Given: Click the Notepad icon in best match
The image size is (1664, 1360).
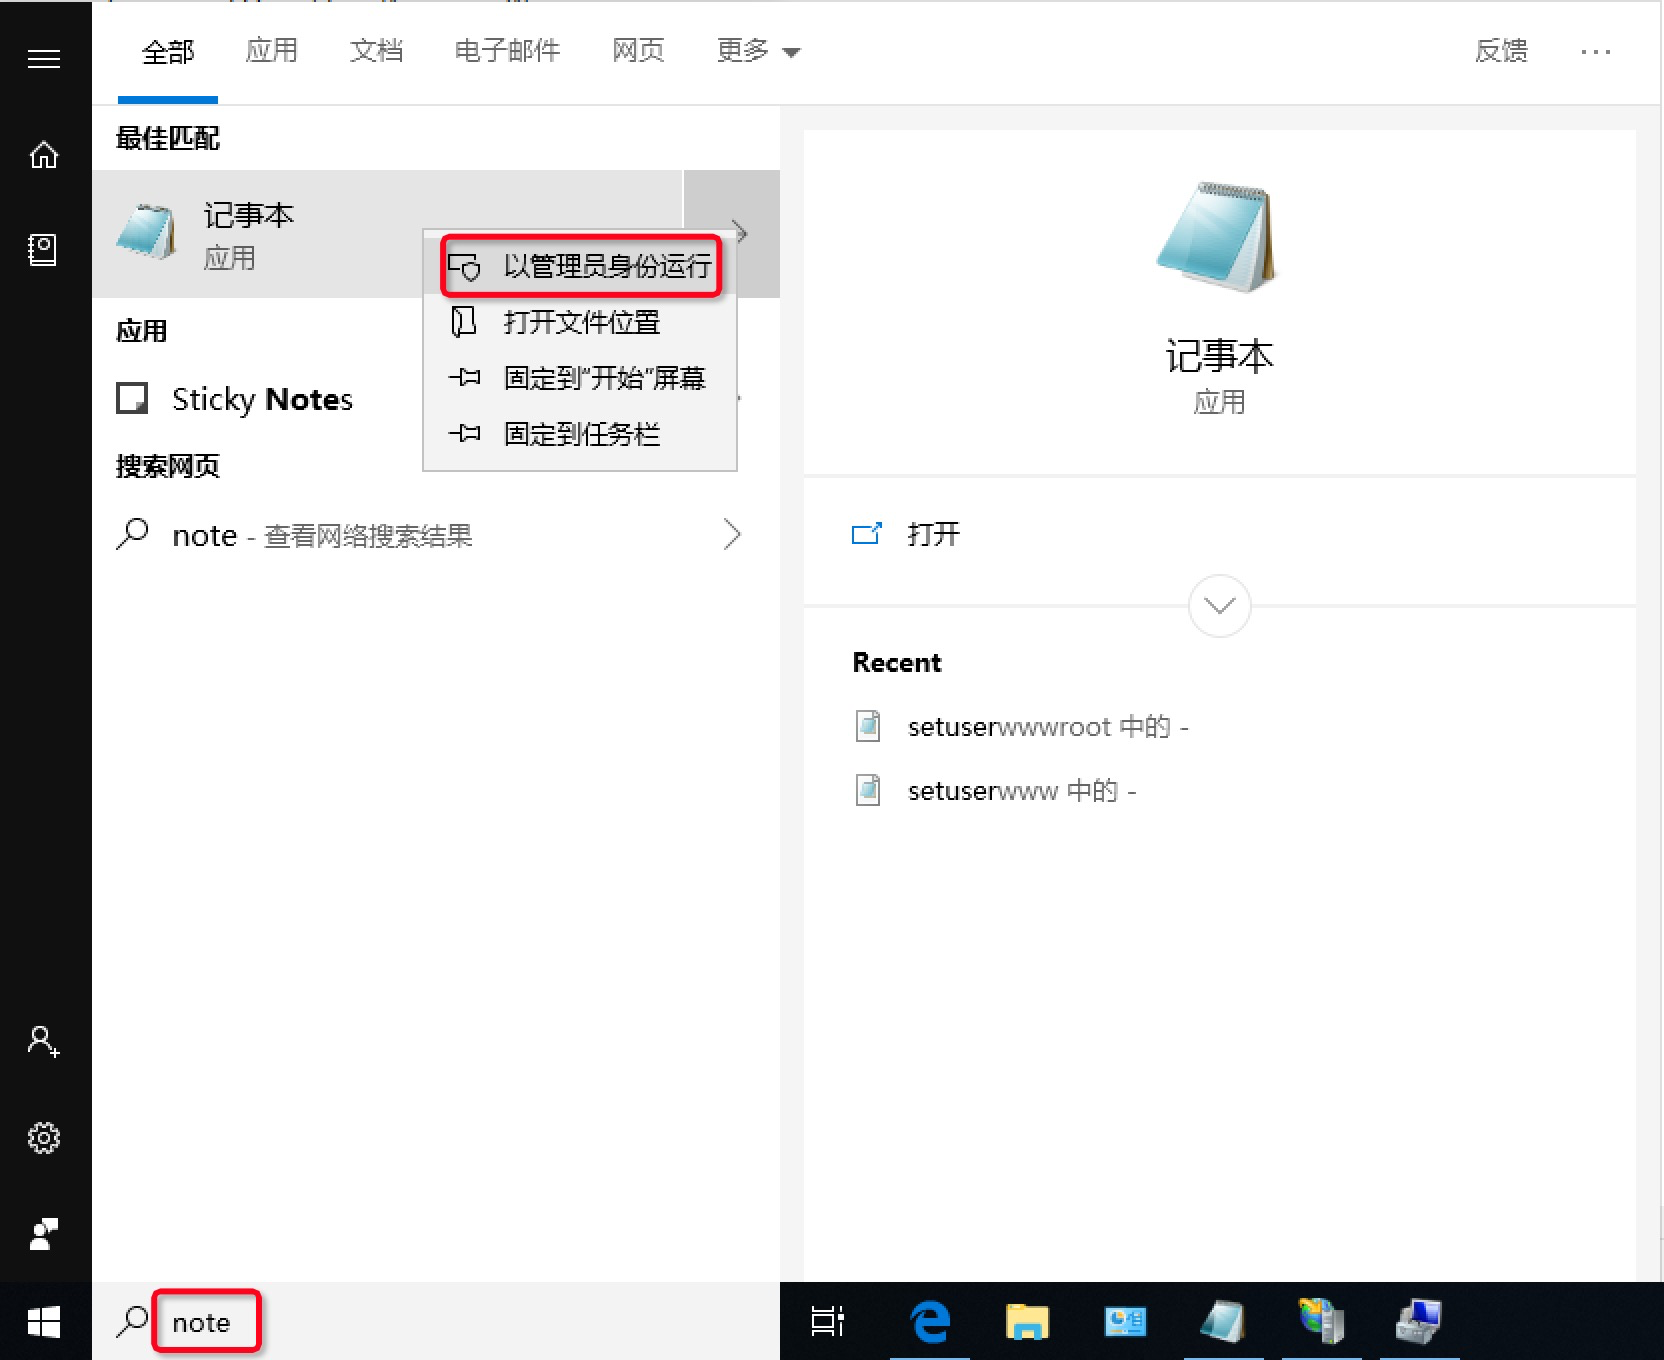Looking at the screenshot, I should click(147, 232).
